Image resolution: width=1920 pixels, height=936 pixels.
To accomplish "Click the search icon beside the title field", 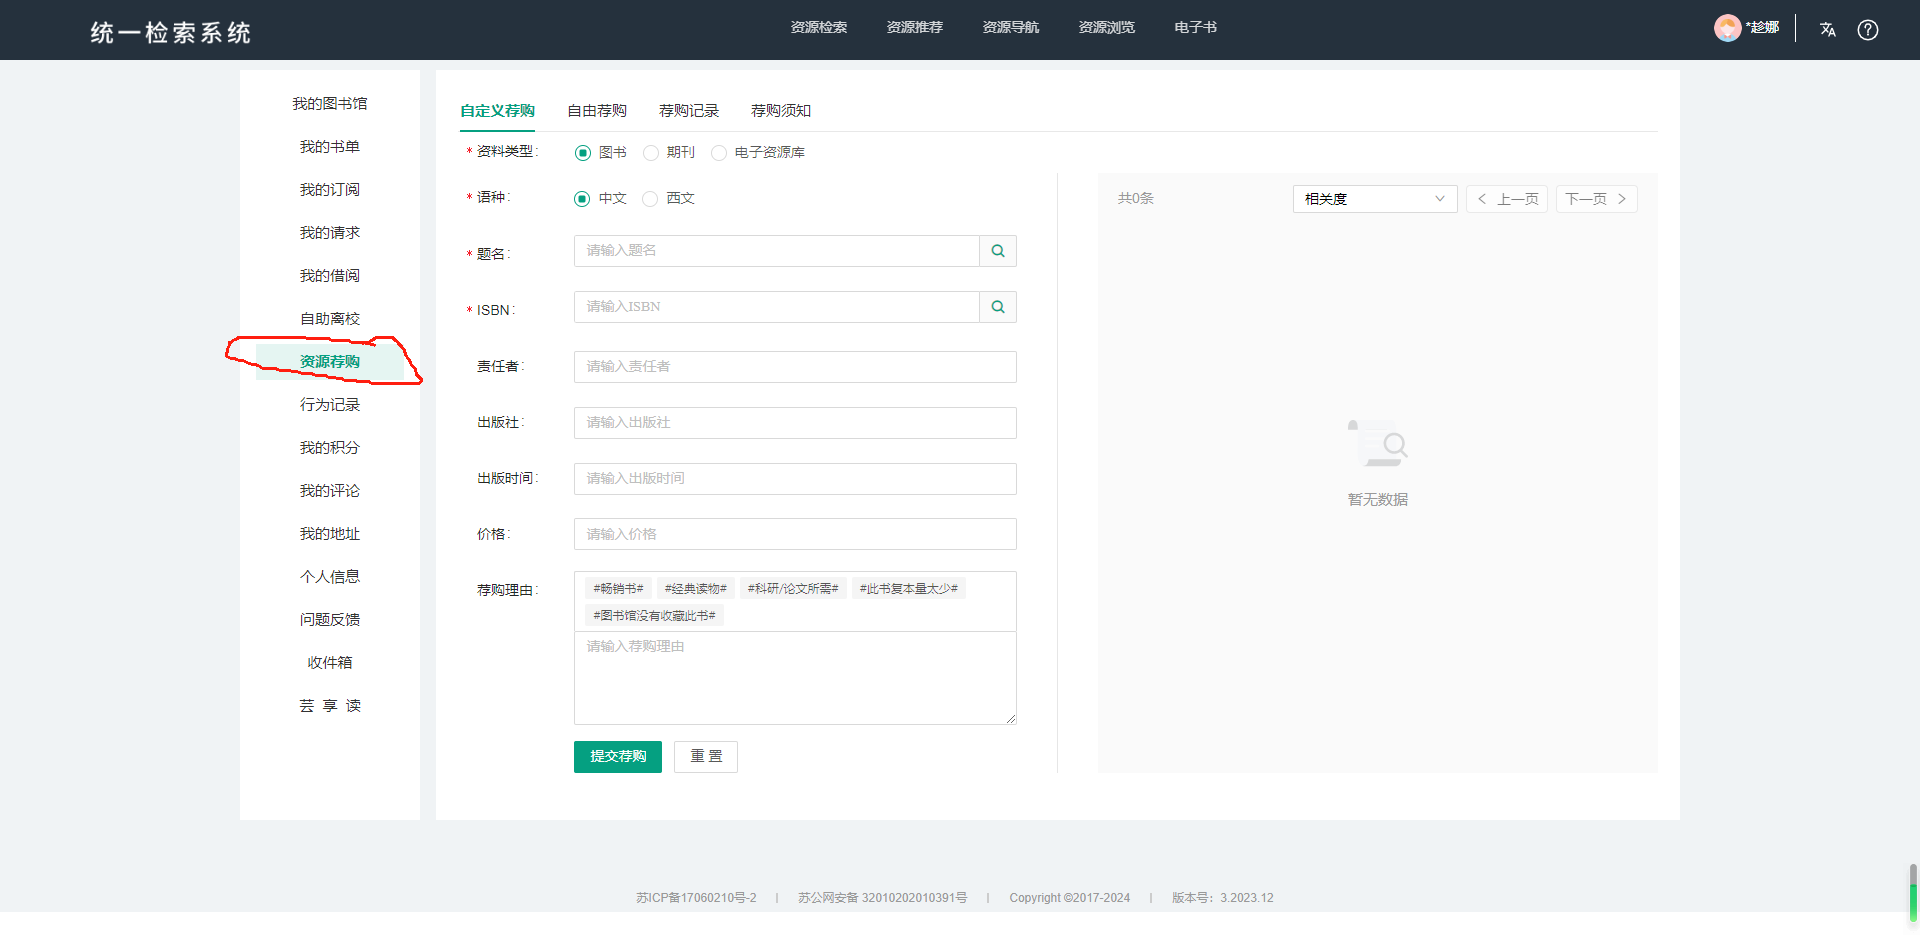I will pos(997,251).
